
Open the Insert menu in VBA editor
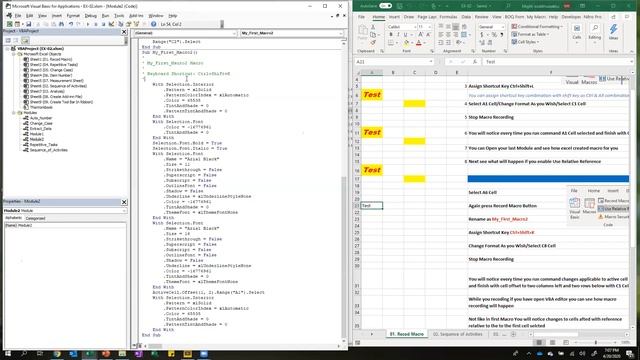(57, 16)
